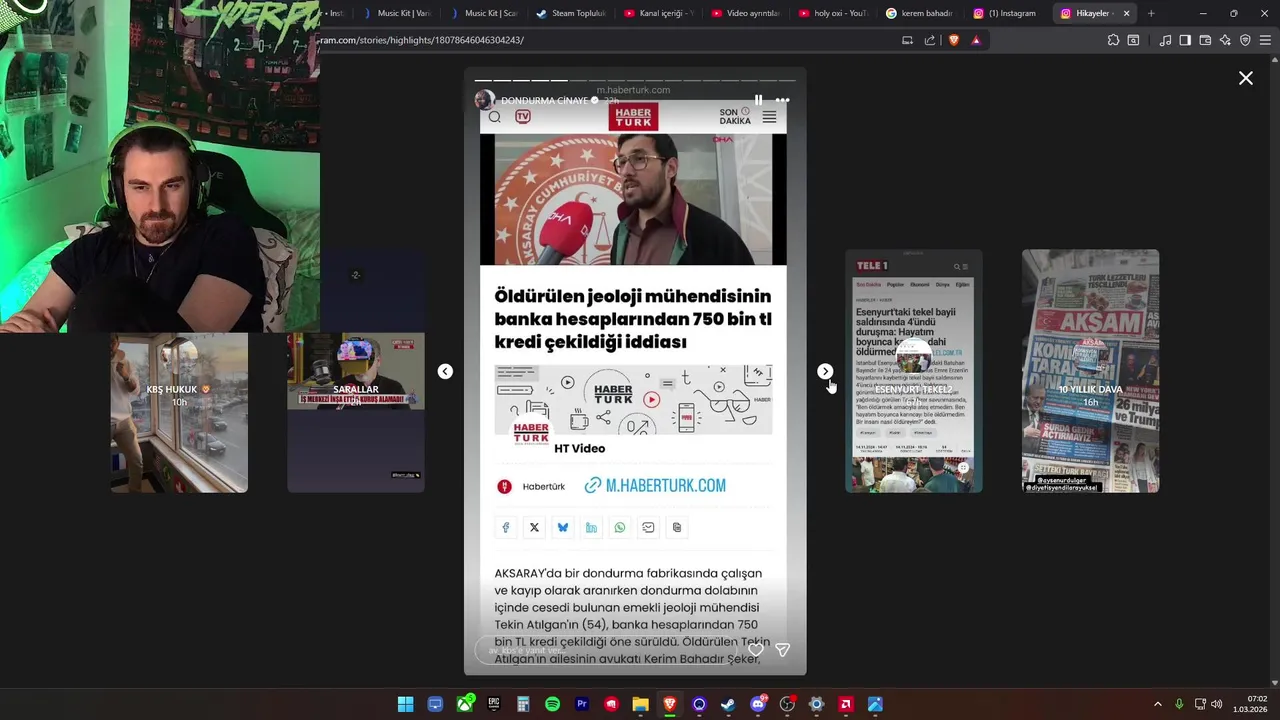Open the ESENYURT TEKEL2 story thumbnail

pyautogui.click(x=914, y=371)
